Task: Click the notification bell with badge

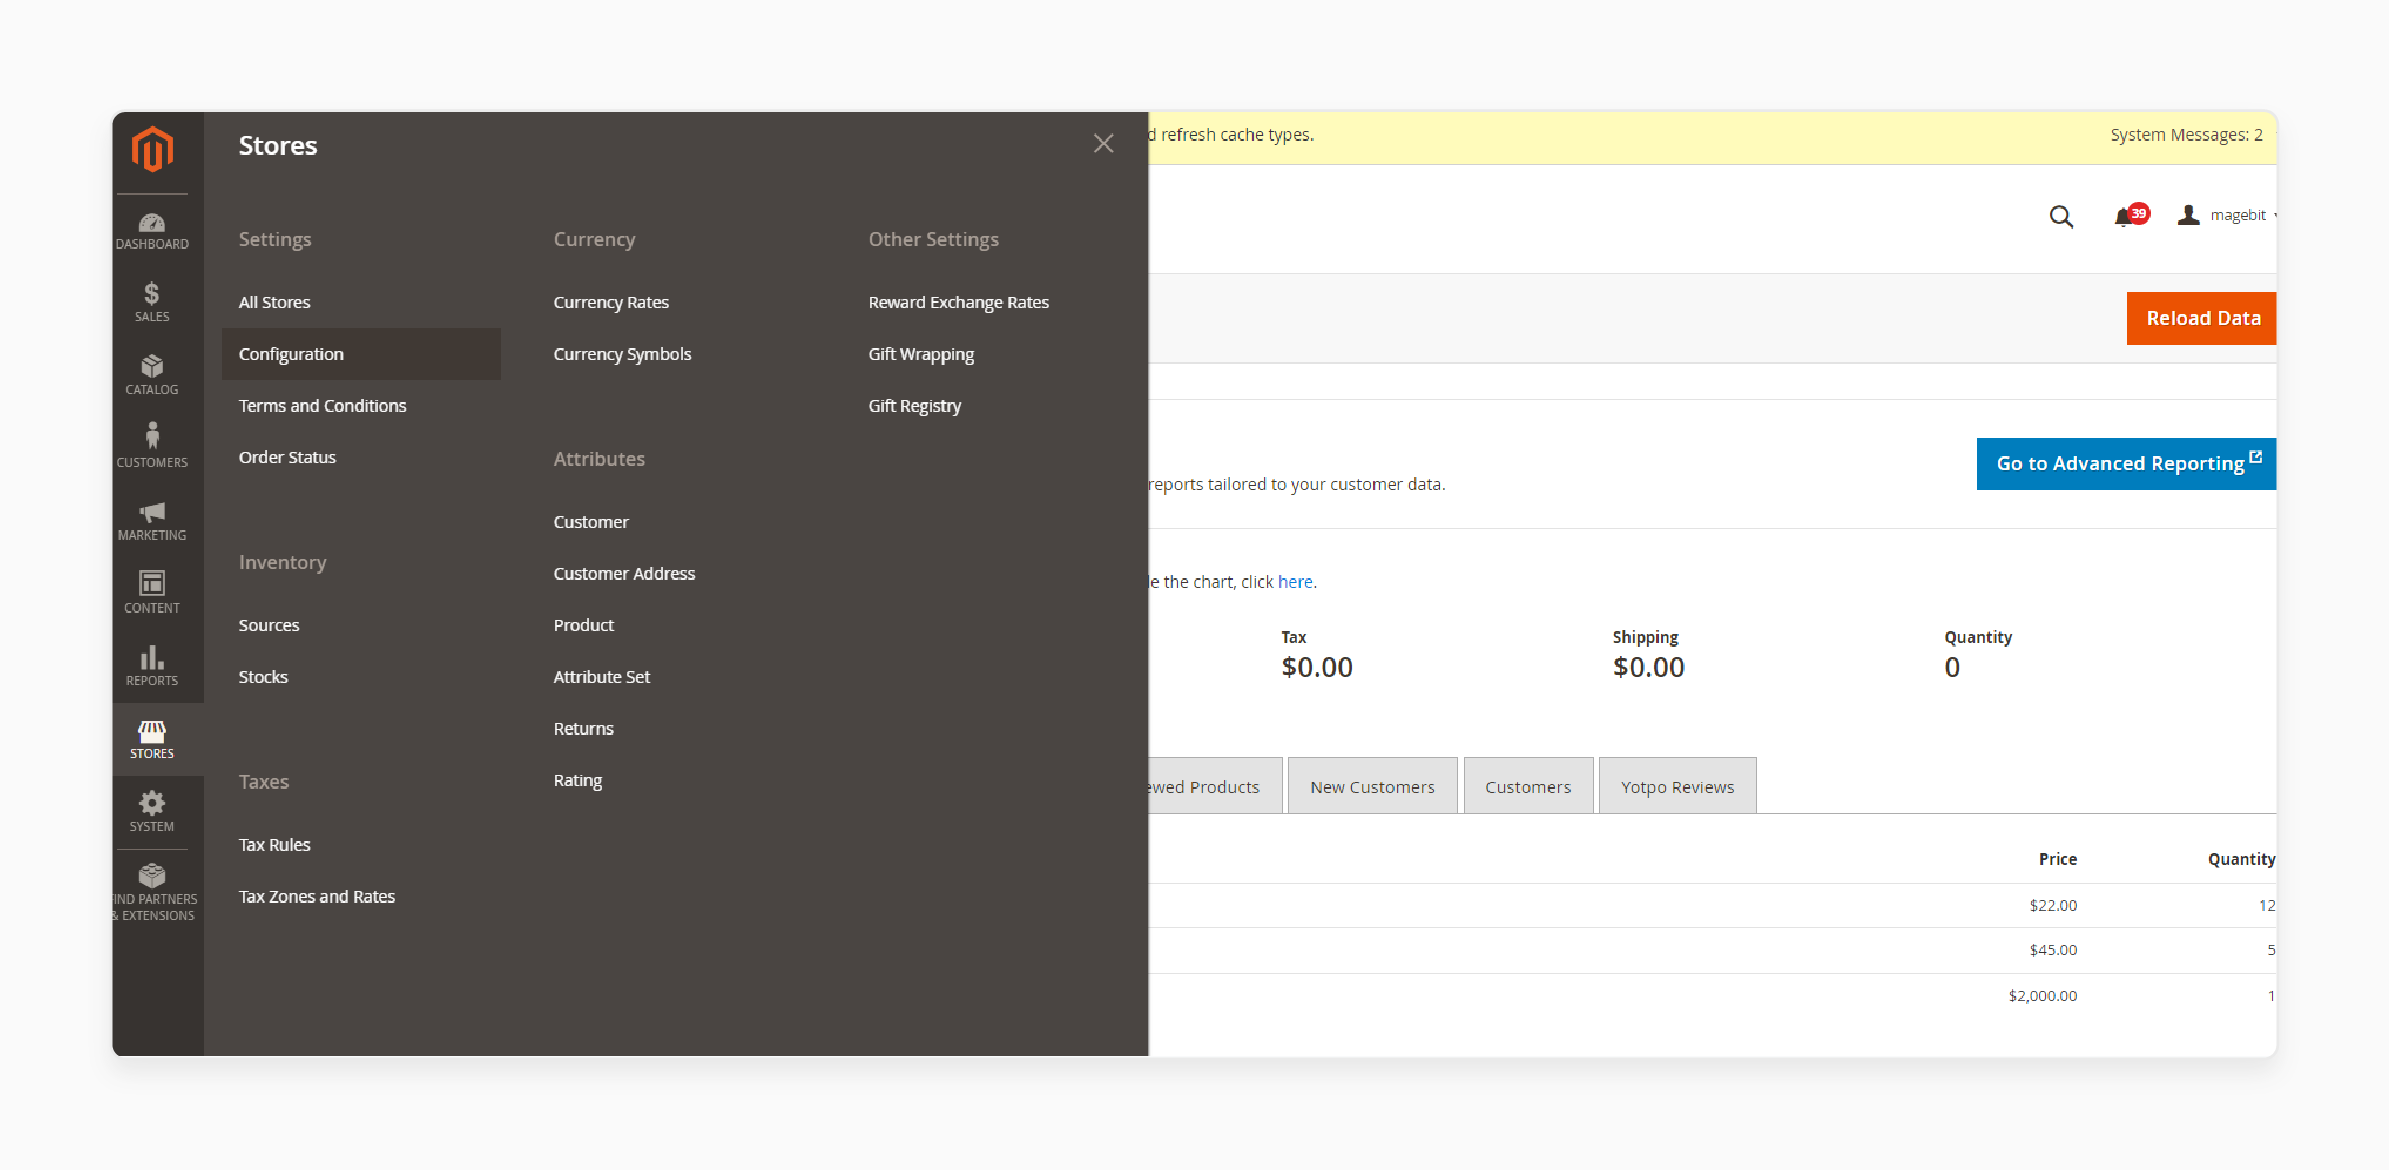Action: point(2127,216)
